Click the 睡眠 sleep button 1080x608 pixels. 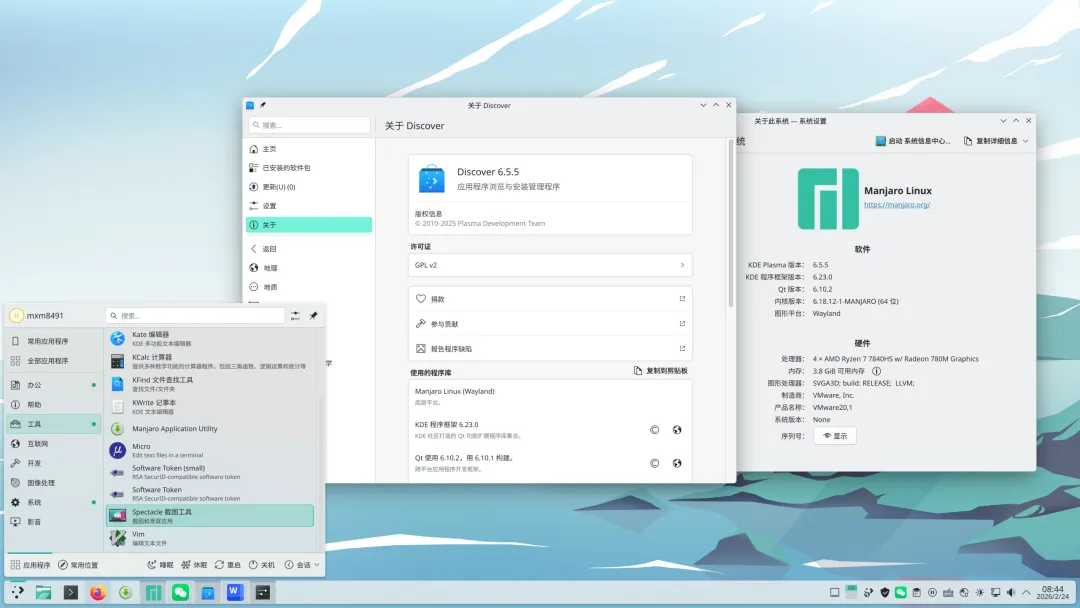point(160,565)
